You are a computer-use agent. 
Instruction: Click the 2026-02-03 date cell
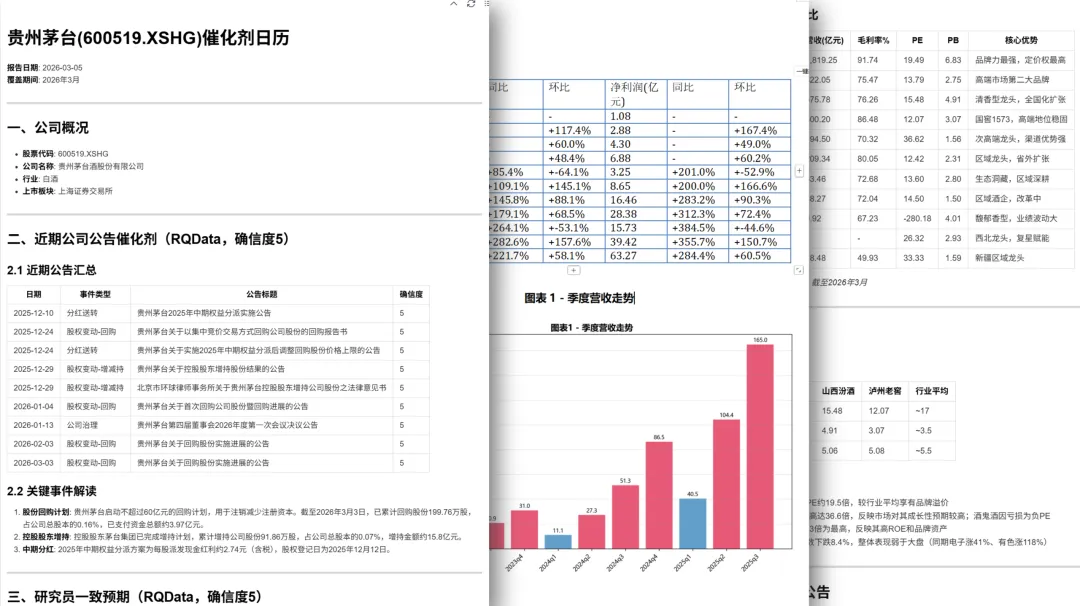[x=33, y=443]
